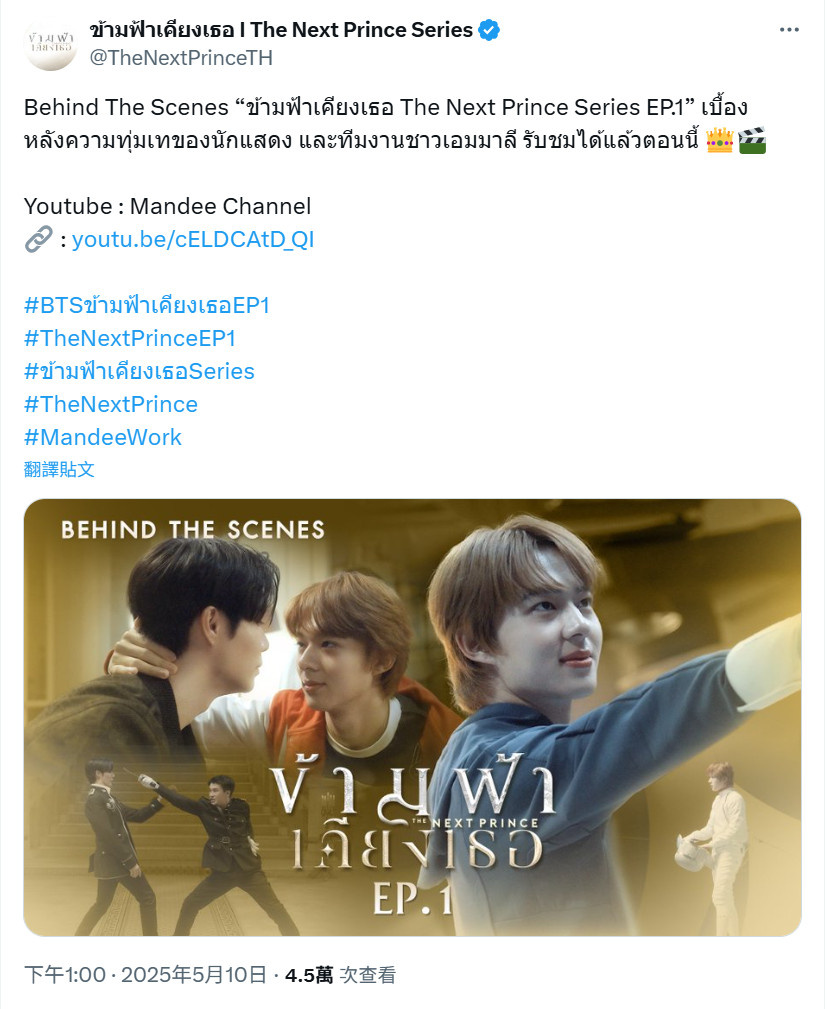Open hashtag #ข้ามฟ้าเคียงเธอSeries
827x1009 pixels.
click(x=139, y=371)
